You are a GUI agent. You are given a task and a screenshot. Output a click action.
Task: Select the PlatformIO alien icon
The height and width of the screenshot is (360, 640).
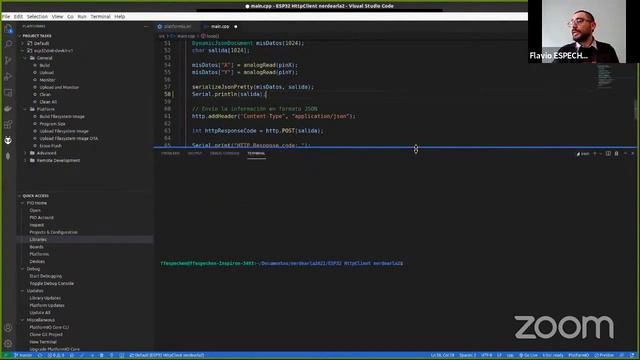[8, 140]
